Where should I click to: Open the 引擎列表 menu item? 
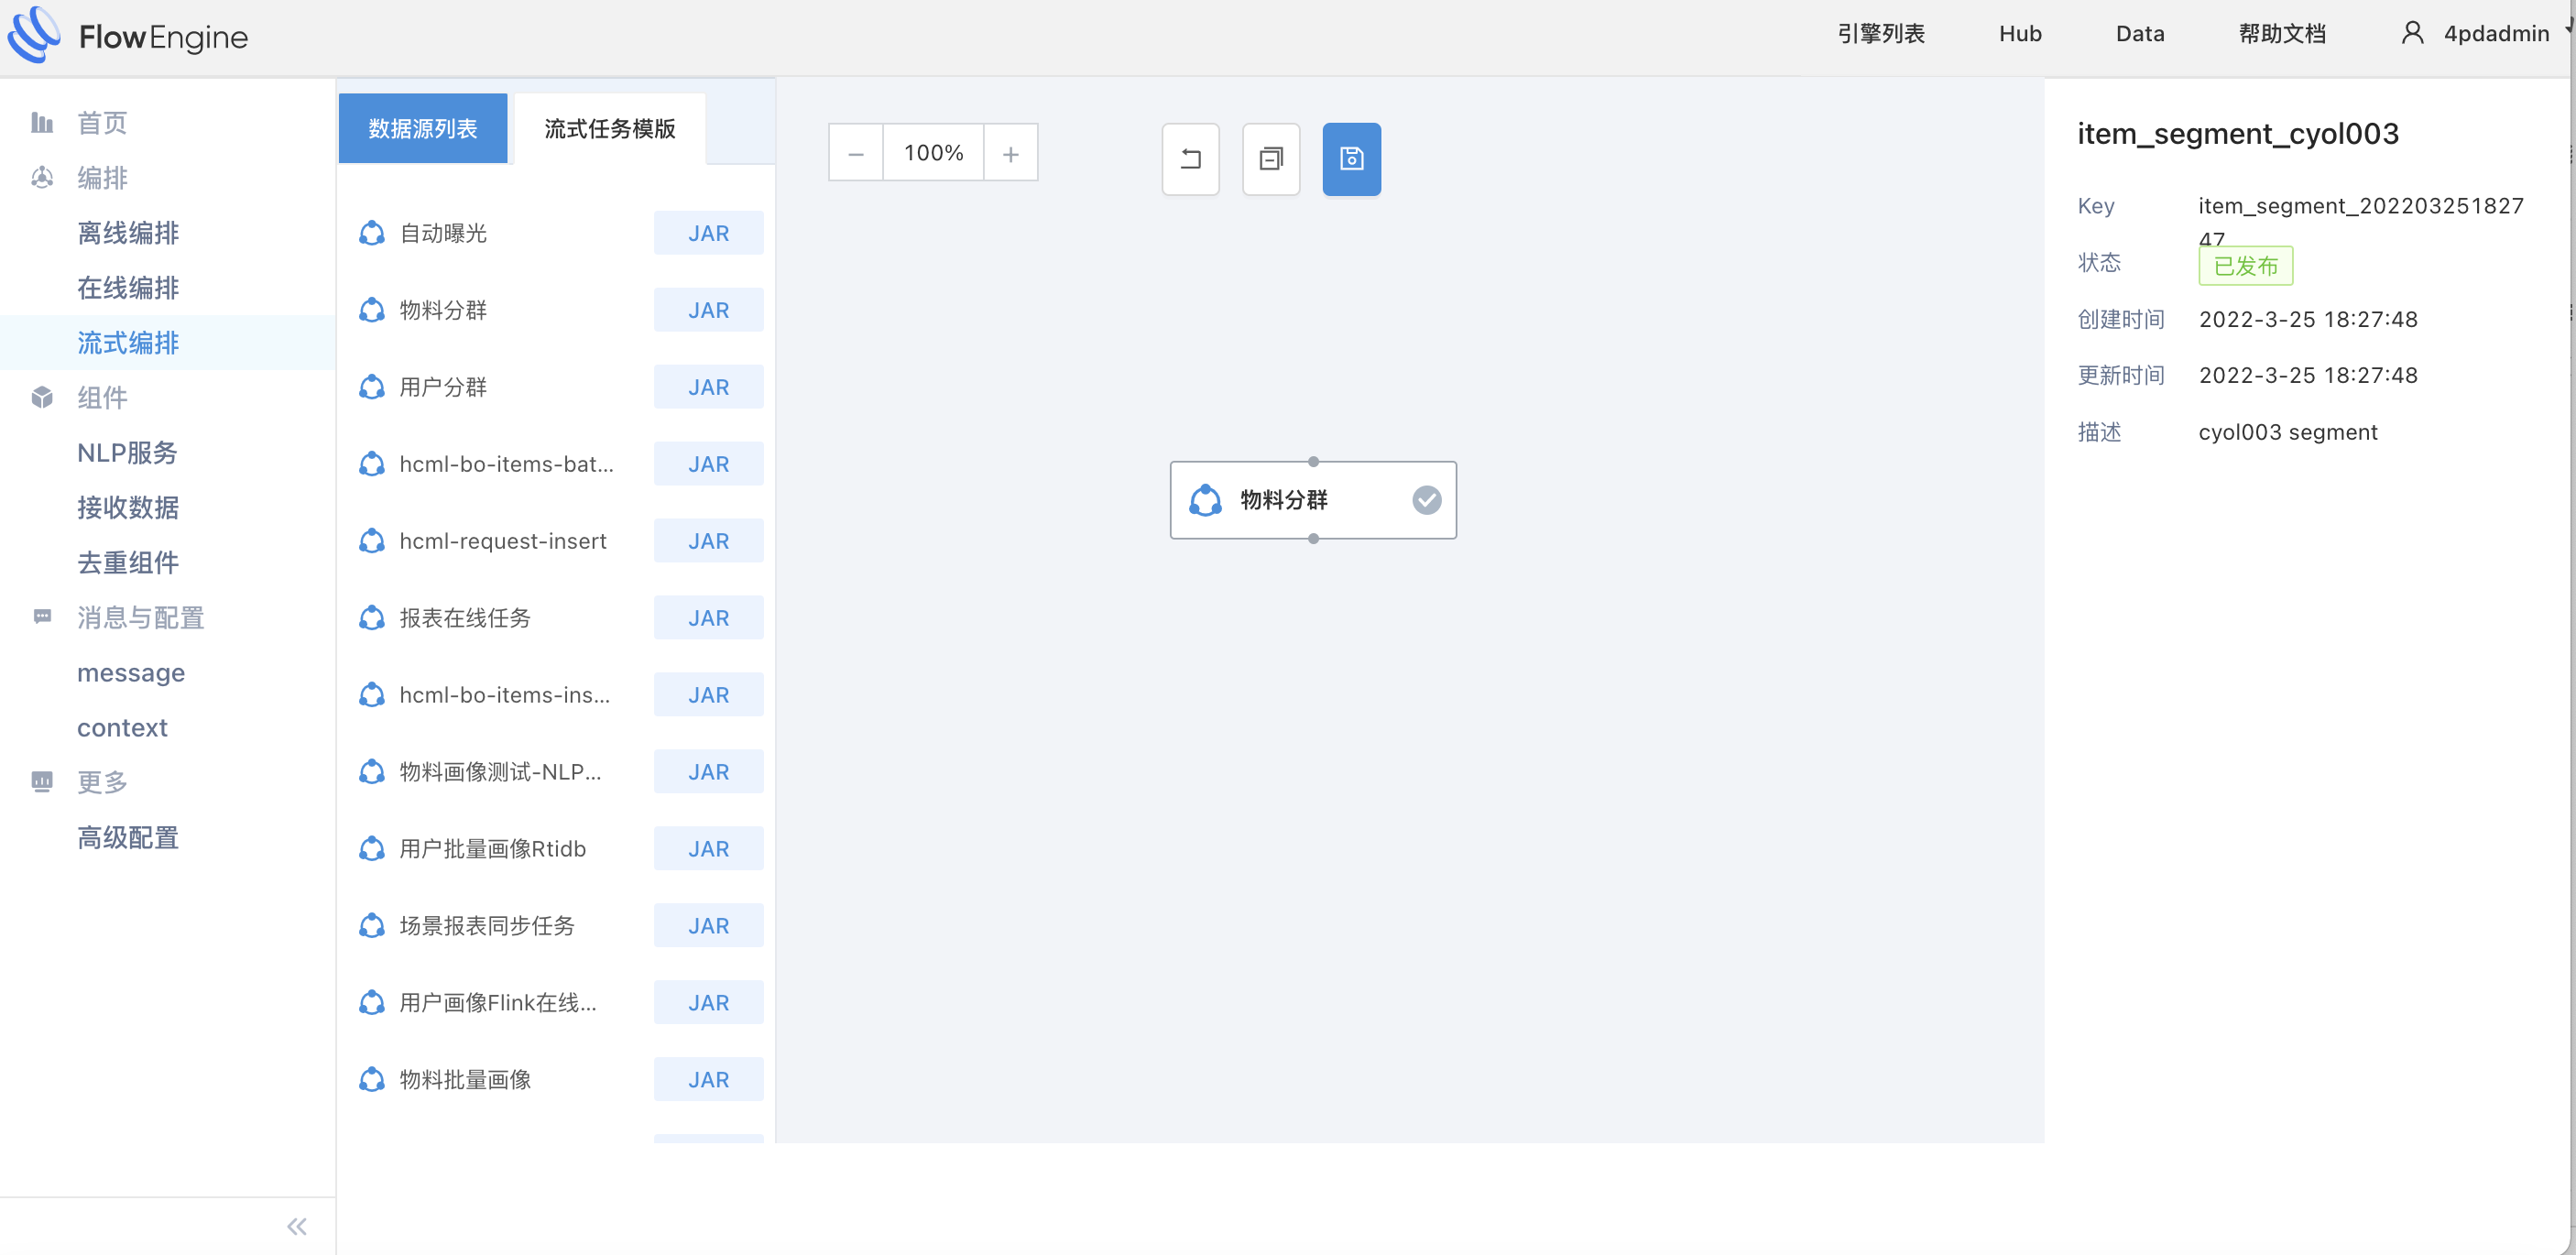1882,33
